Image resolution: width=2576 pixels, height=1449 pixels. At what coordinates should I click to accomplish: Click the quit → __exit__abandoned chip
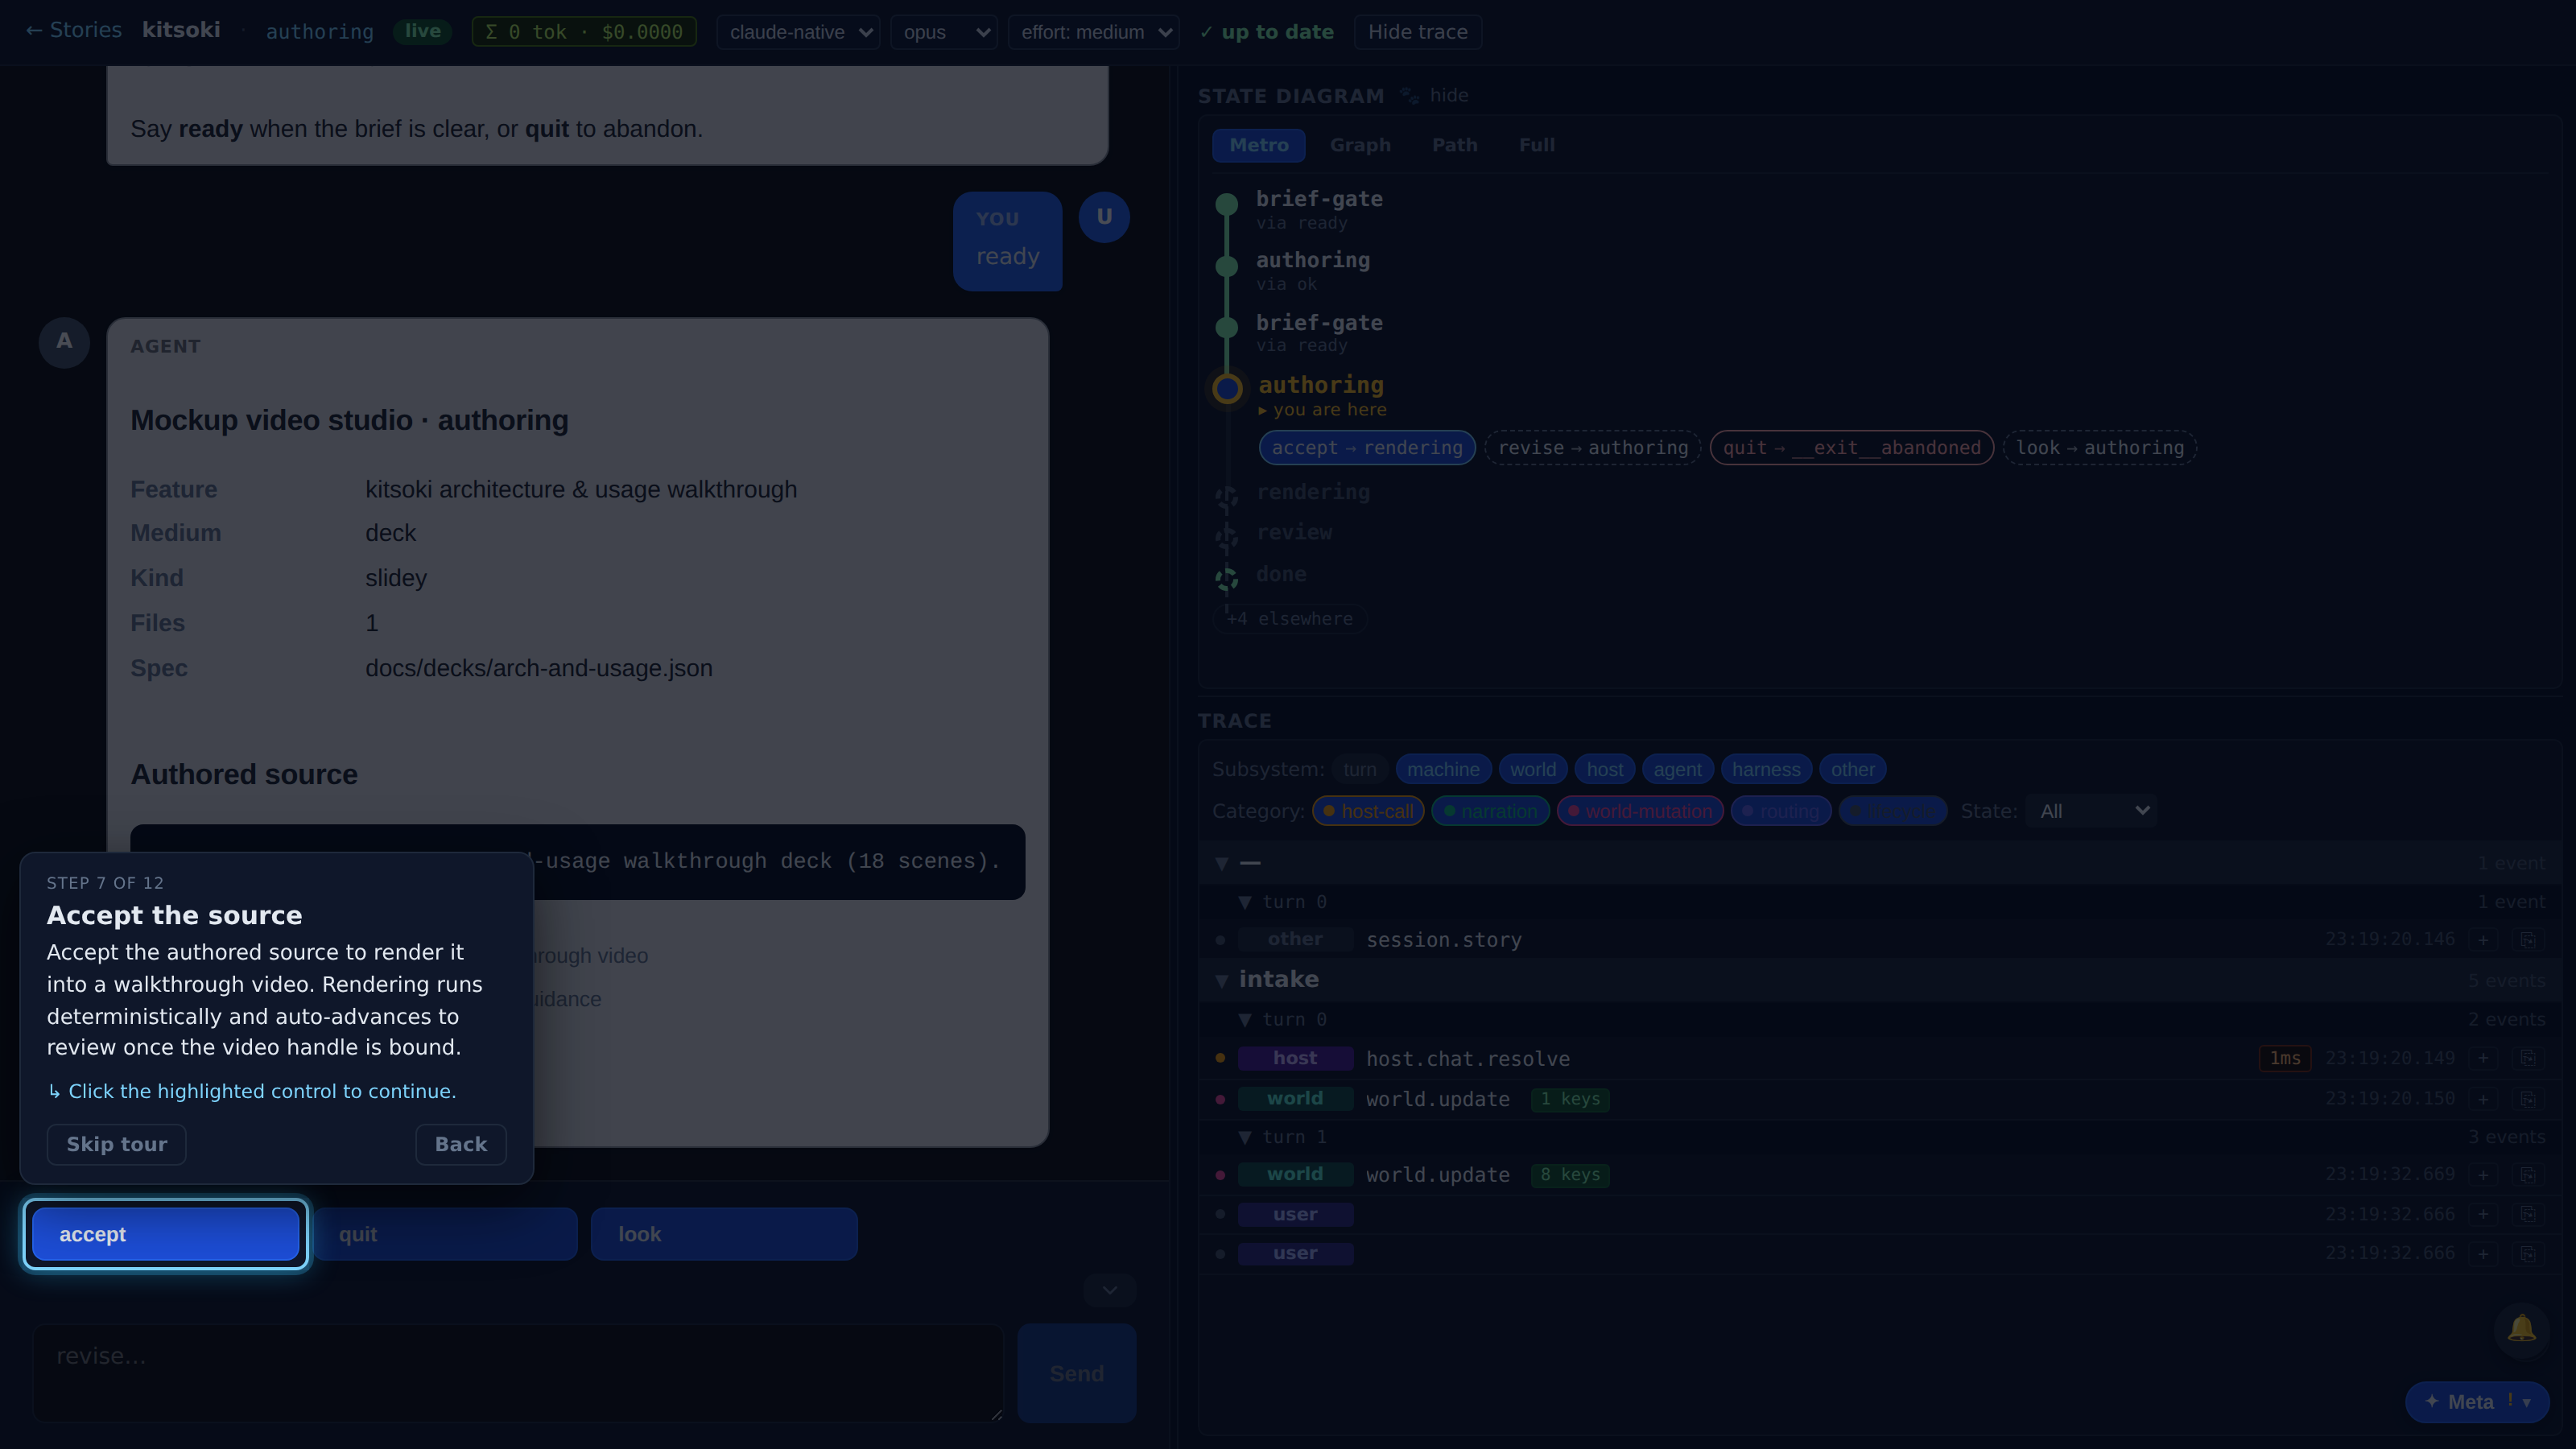pos(1851,448)
